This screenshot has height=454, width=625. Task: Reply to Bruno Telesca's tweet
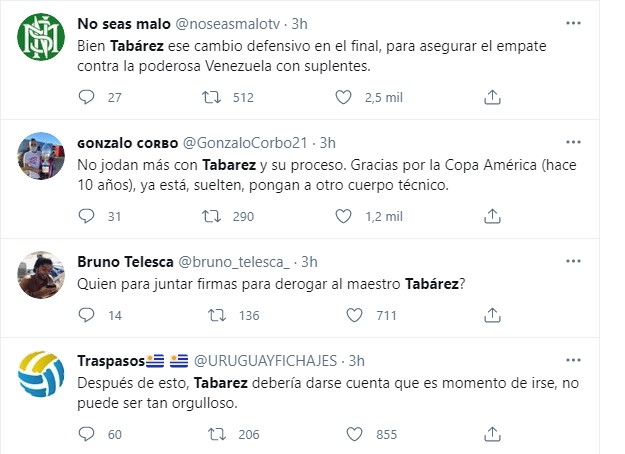point(87,315)
